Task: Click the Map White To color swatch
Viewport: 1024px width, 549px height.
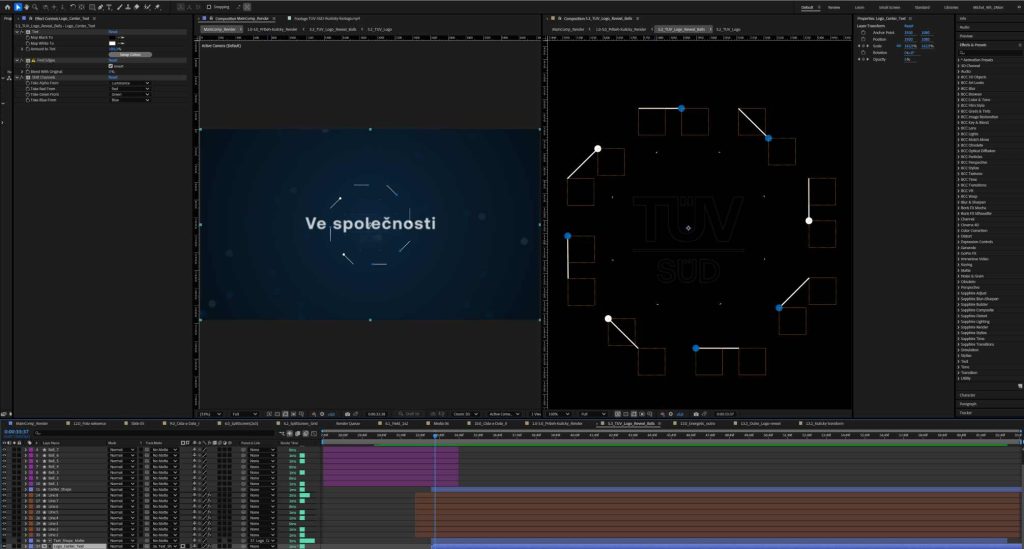Action: coord(113,42)
